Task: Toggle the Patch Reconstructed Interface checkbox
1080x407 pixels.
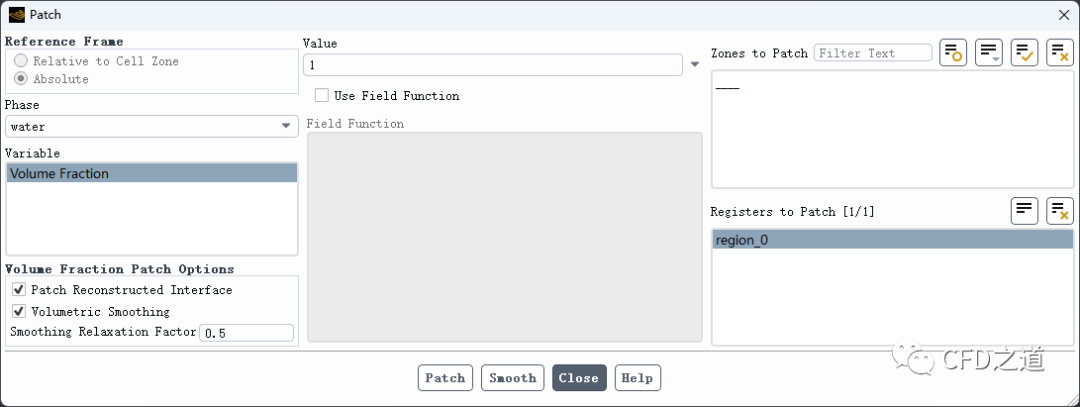Action: pyautogui.click(x=19, y=290)
